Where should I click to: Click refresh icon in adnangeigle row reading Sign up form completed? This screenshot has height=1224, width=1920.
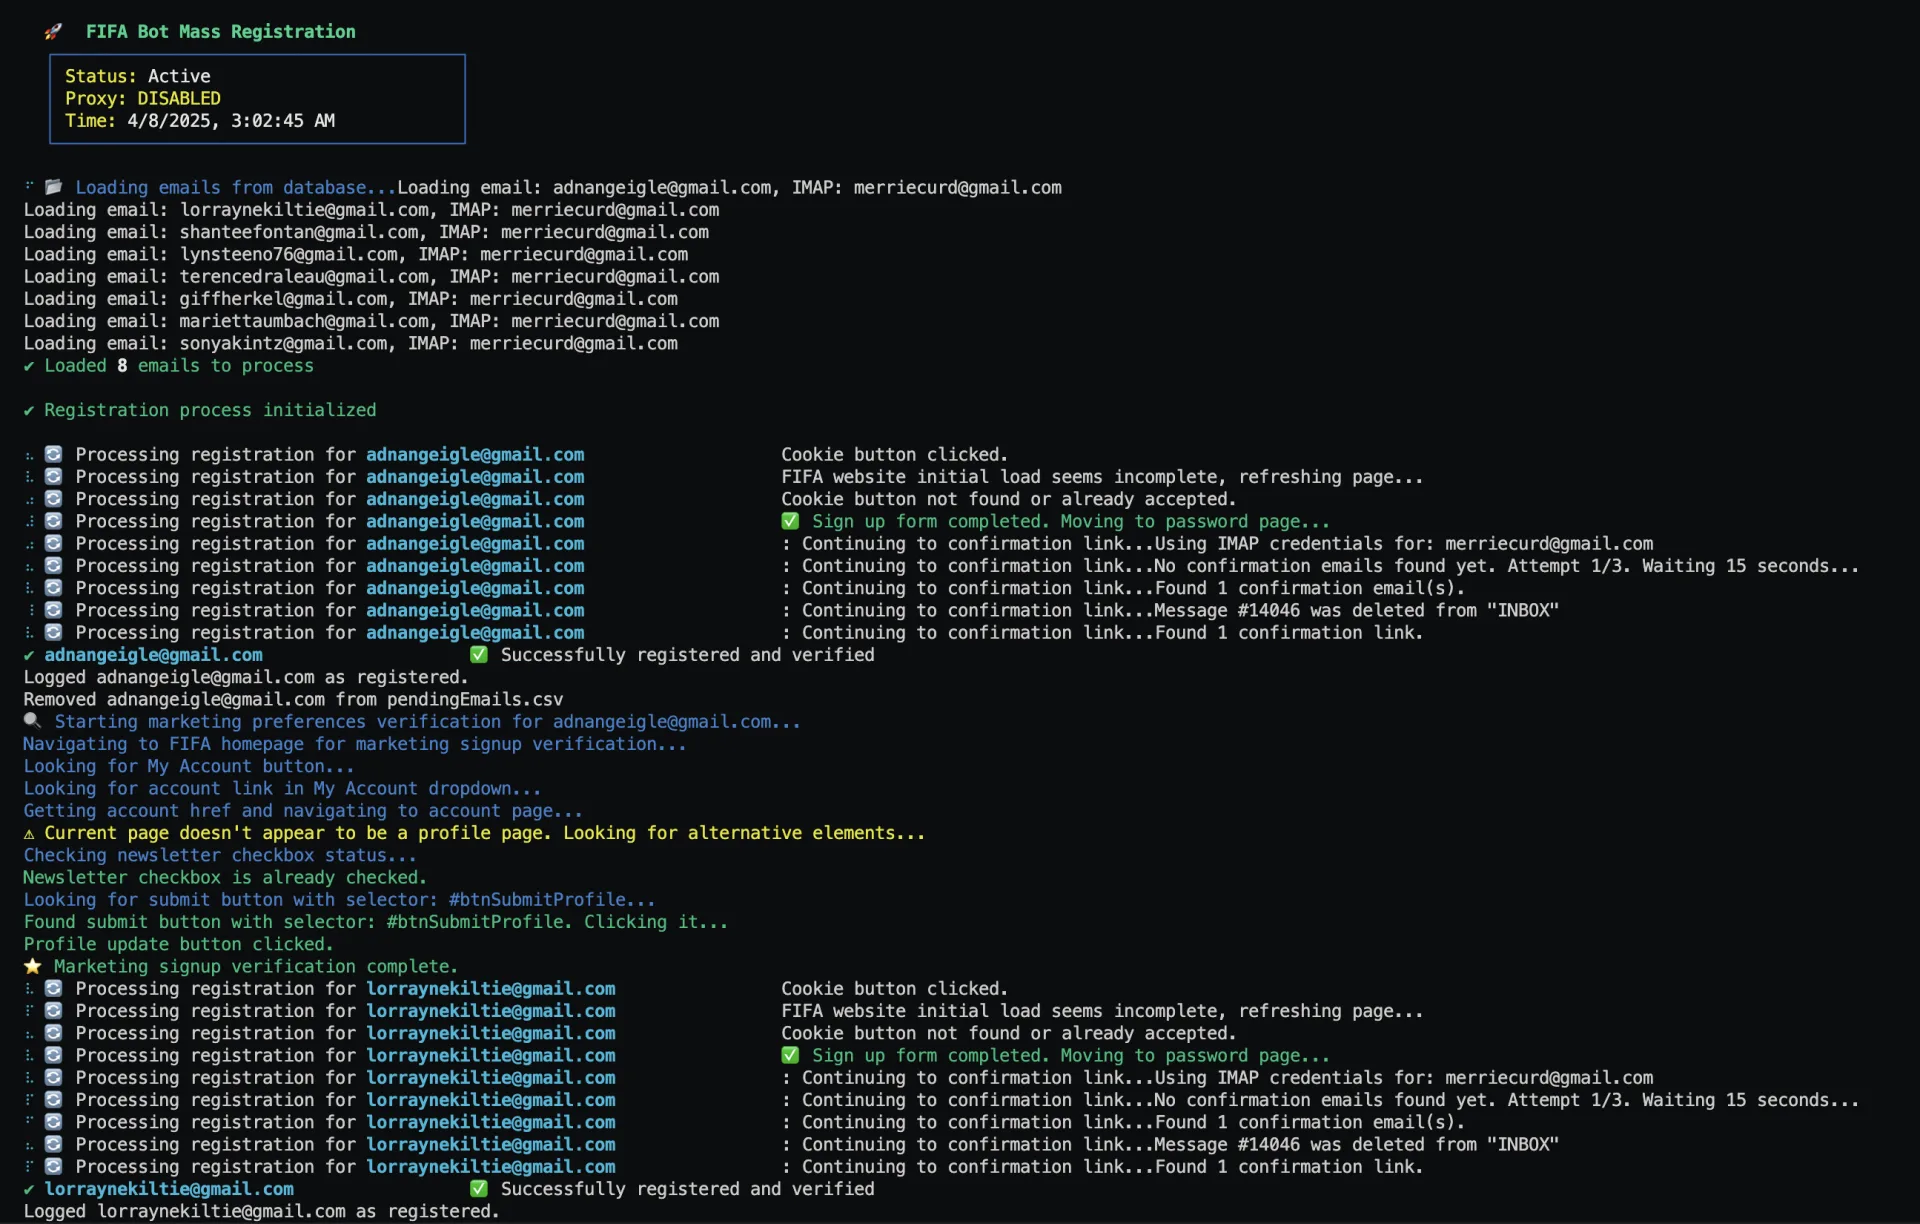tap(54, 521)
